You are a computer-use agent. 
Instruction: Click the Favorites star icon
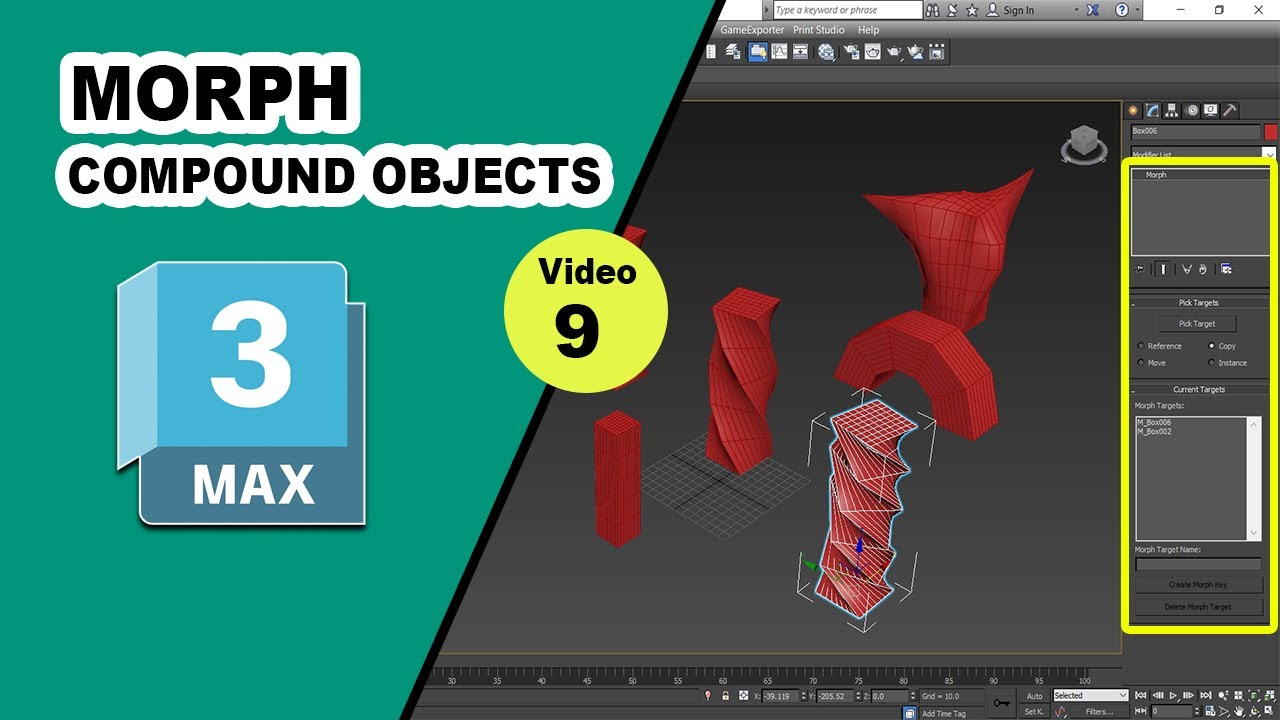point(972,10)
